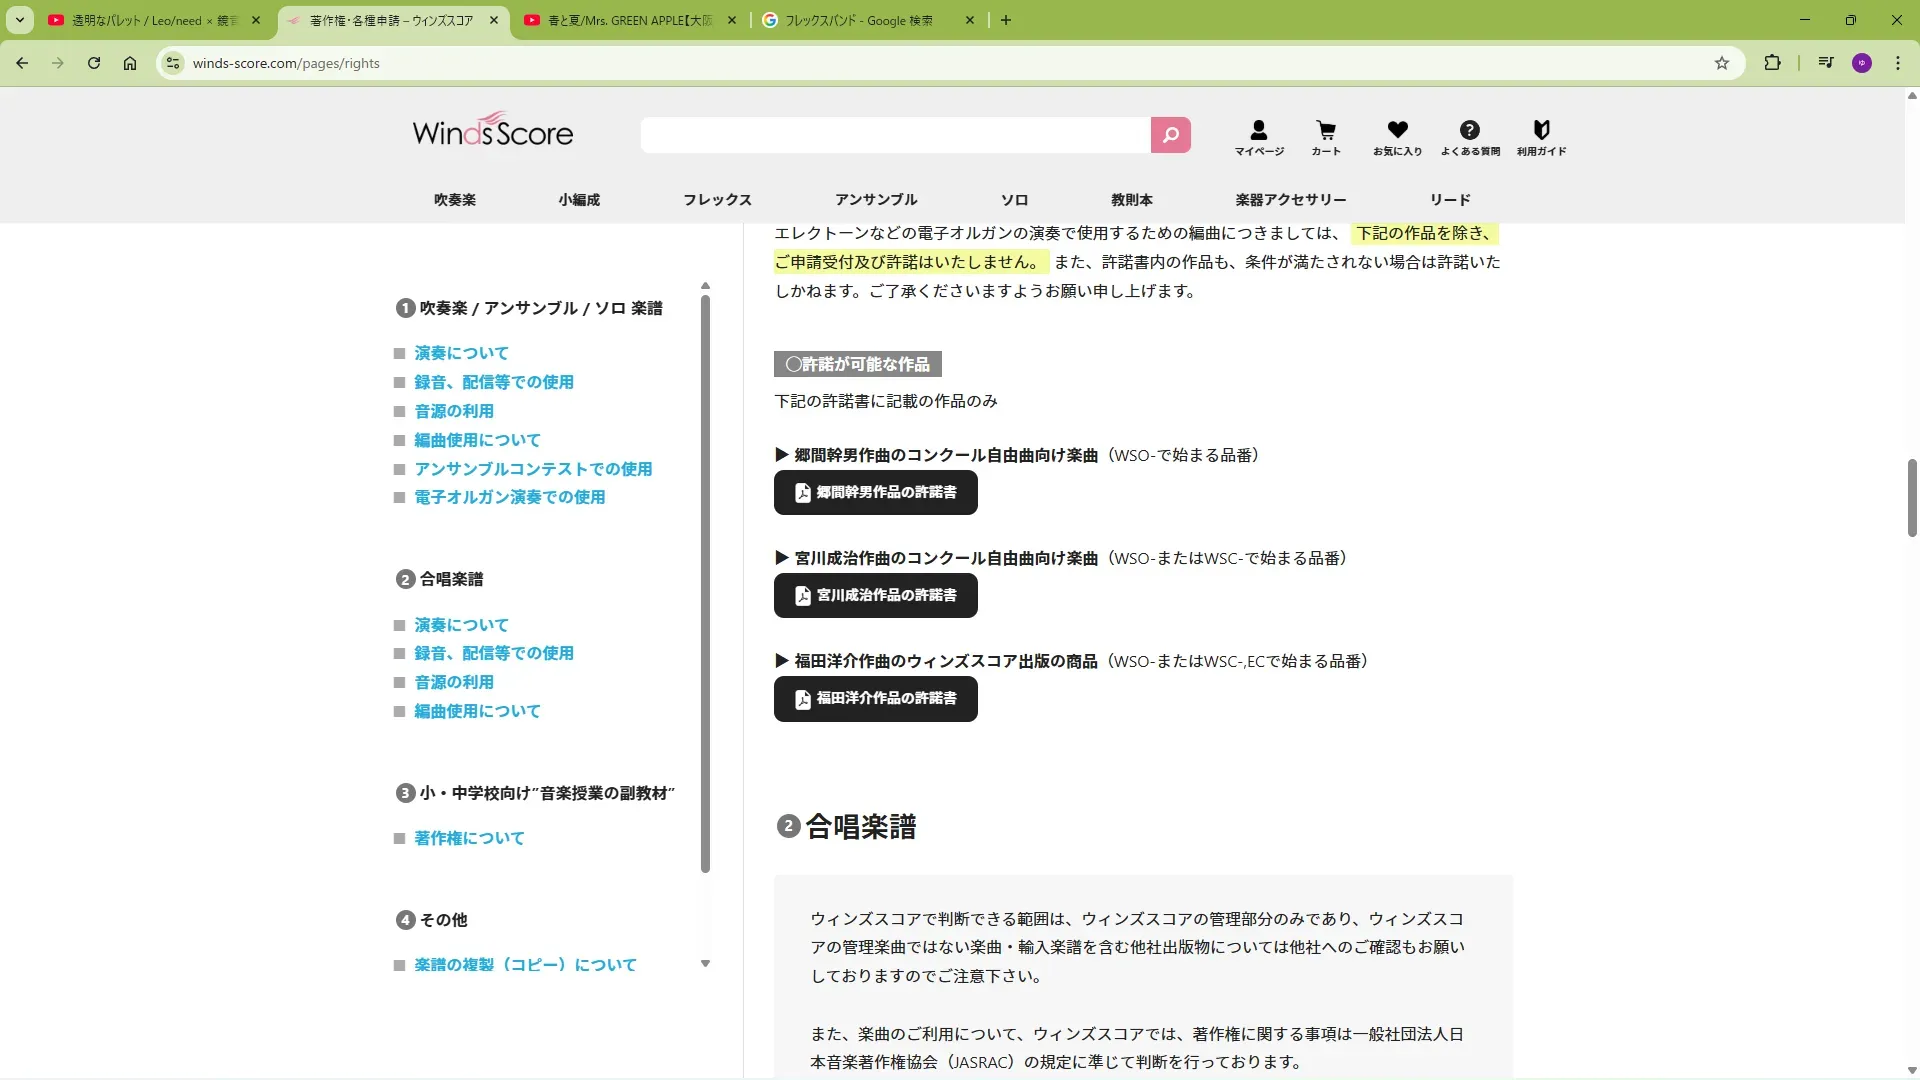The image size is (1920, 1080).
Task: Open マイページ account icon
Action: [x=1258, y=137]
